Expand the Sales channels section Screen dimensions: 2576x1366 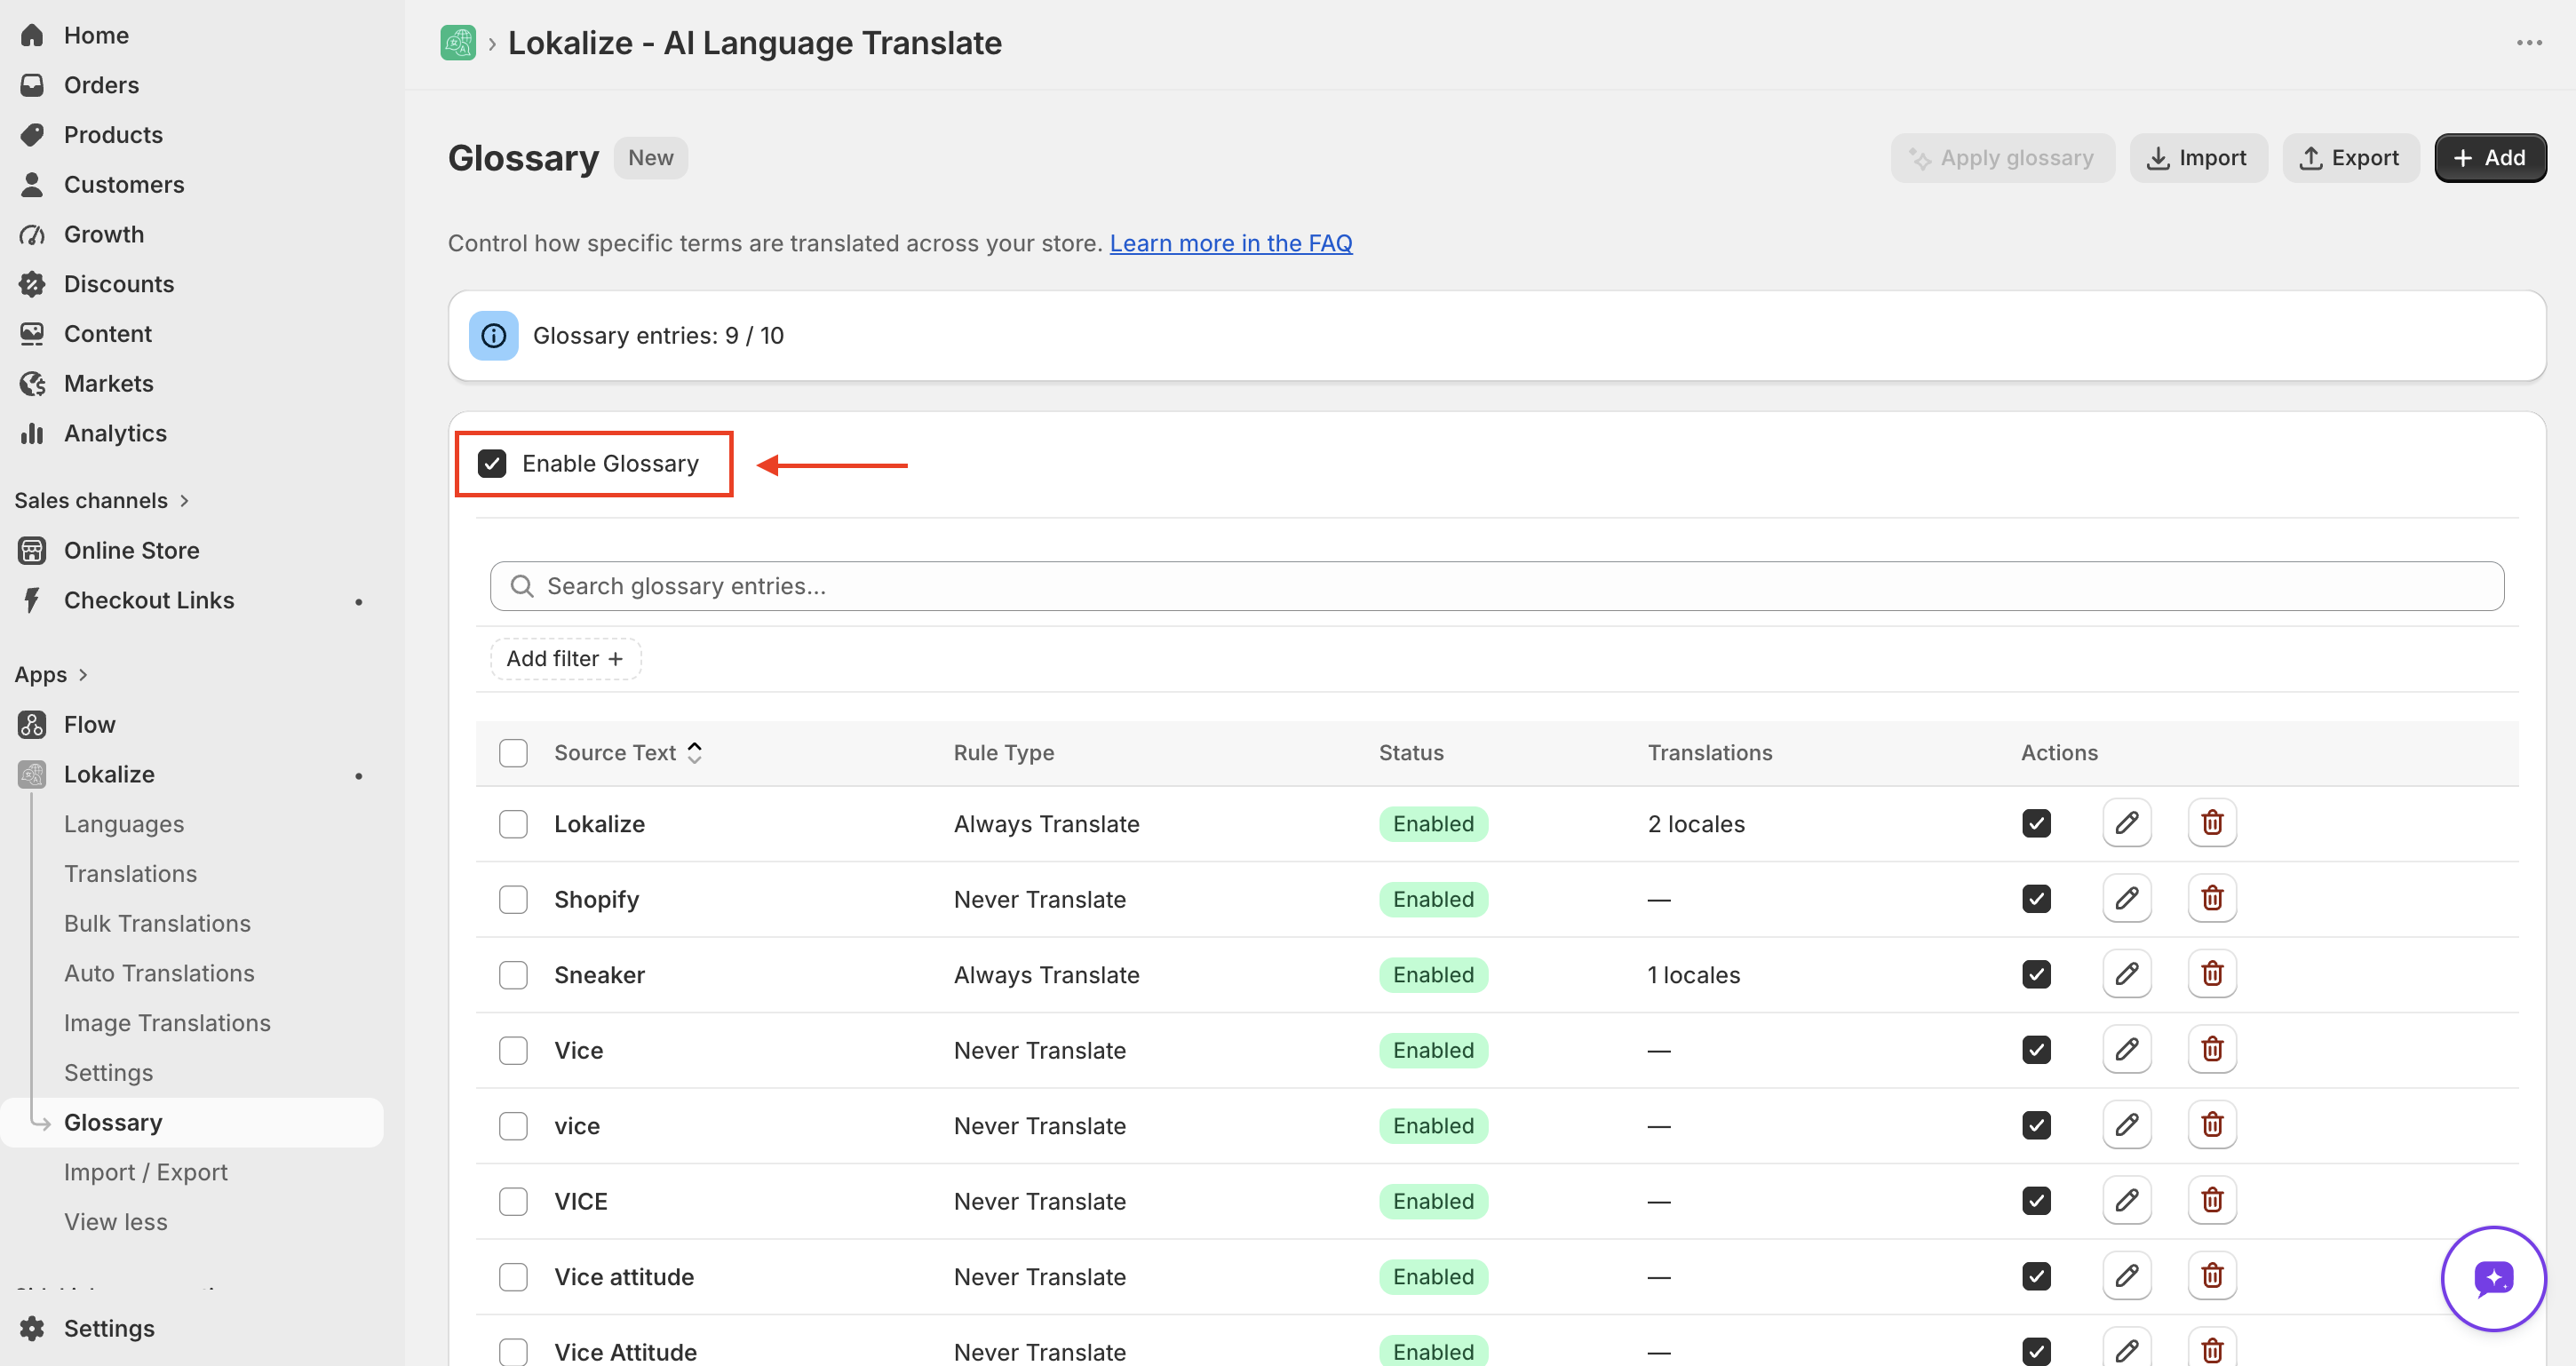click(102, 501)
